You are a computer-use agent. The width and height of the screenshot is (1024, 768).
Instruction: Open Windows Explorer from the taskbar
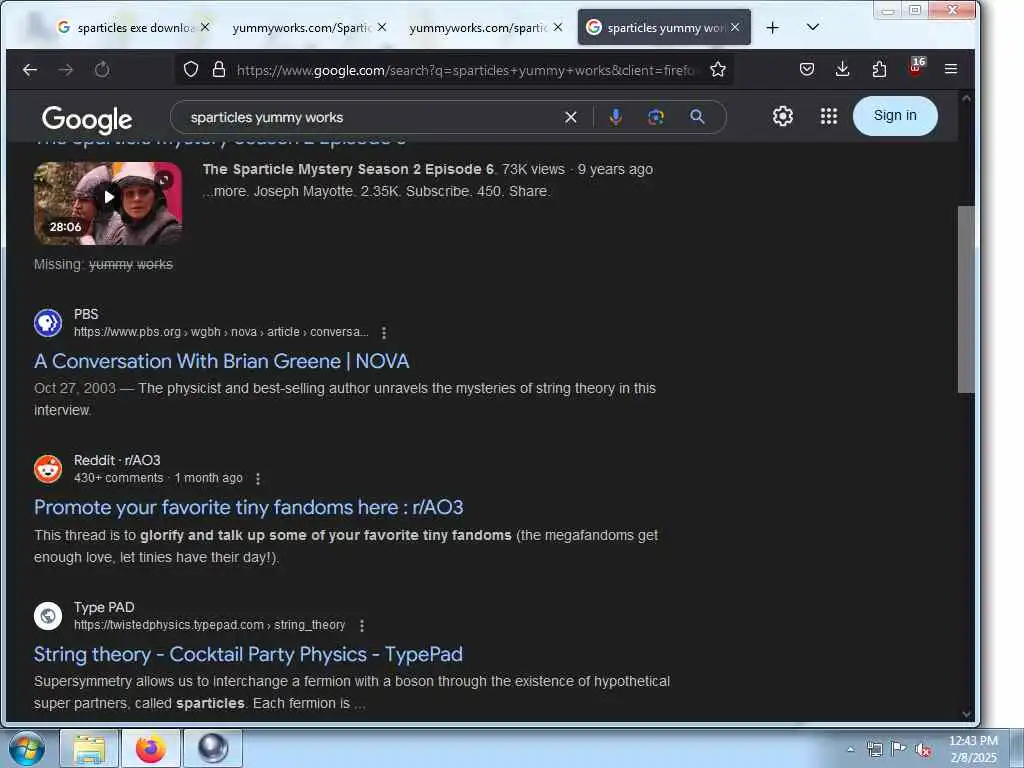(89, 749)
